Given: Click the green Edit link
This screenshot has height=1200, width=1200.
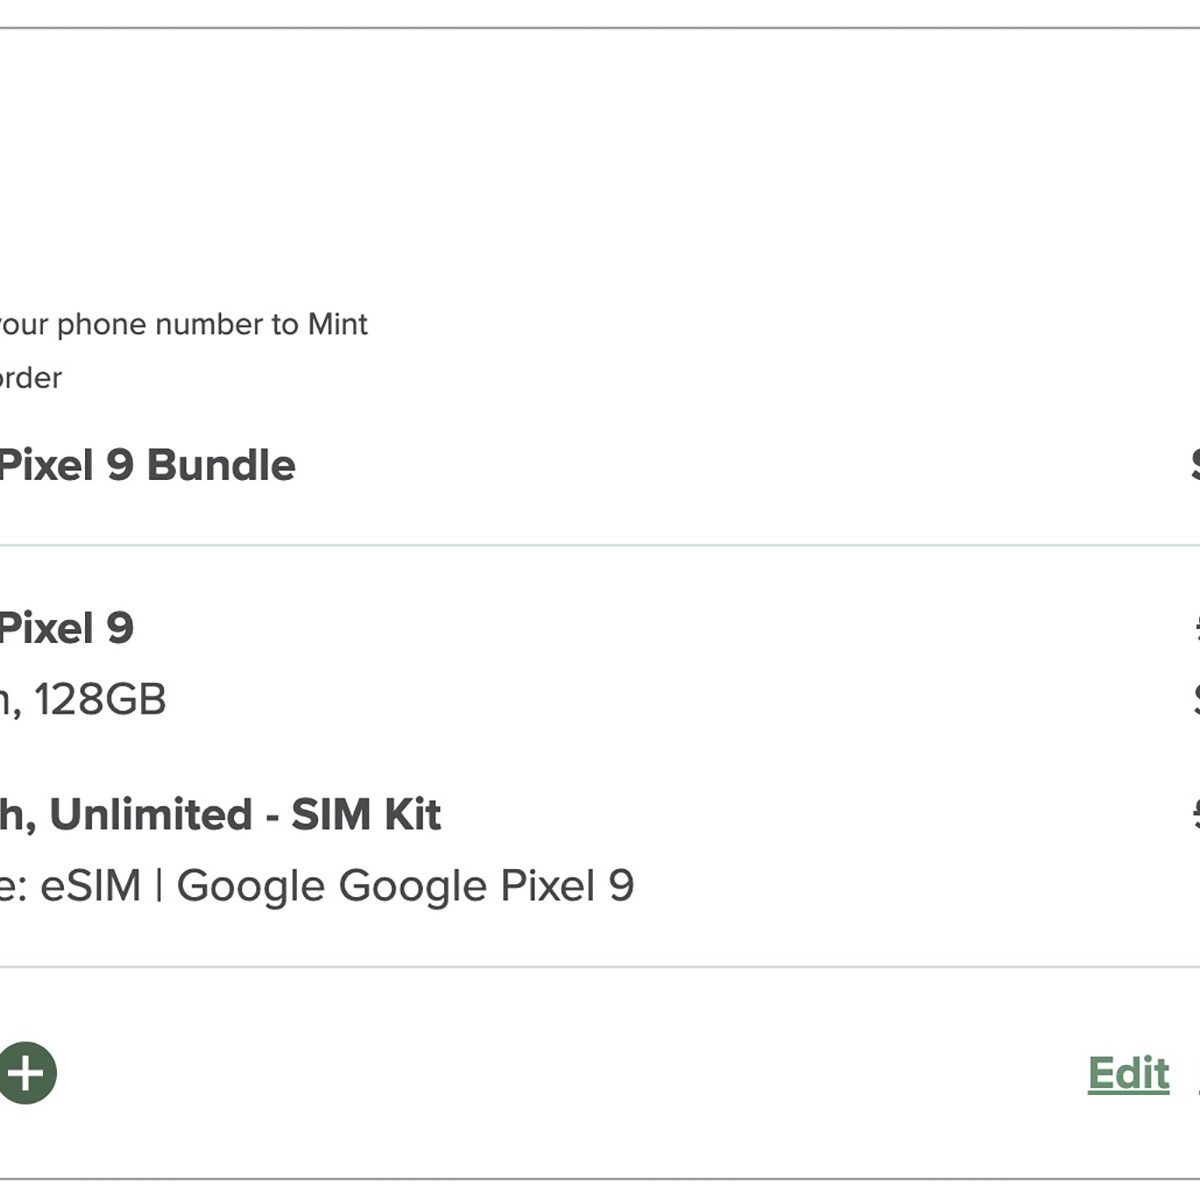Looking at the screenshot, I should click(x=1128, y=1073).
